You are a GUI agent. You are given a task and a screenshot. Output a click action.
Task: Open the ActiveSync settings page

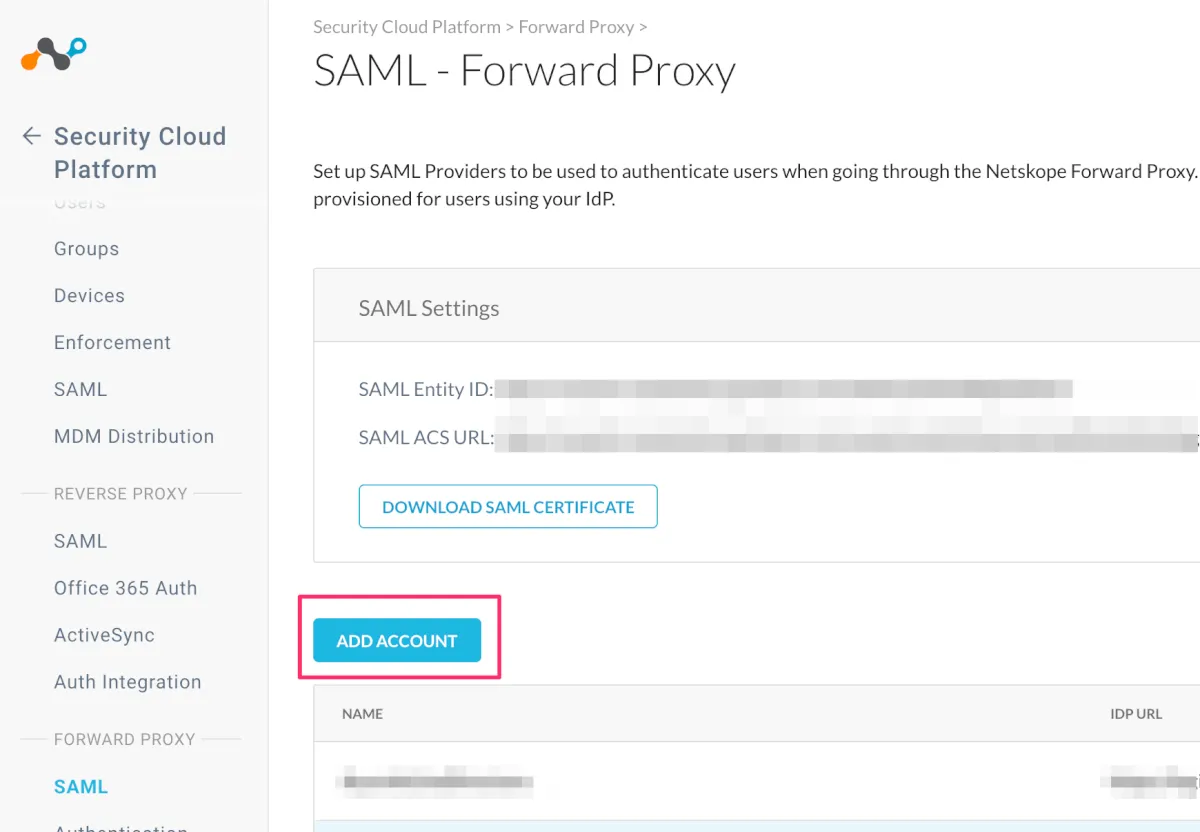coord(104,635)
